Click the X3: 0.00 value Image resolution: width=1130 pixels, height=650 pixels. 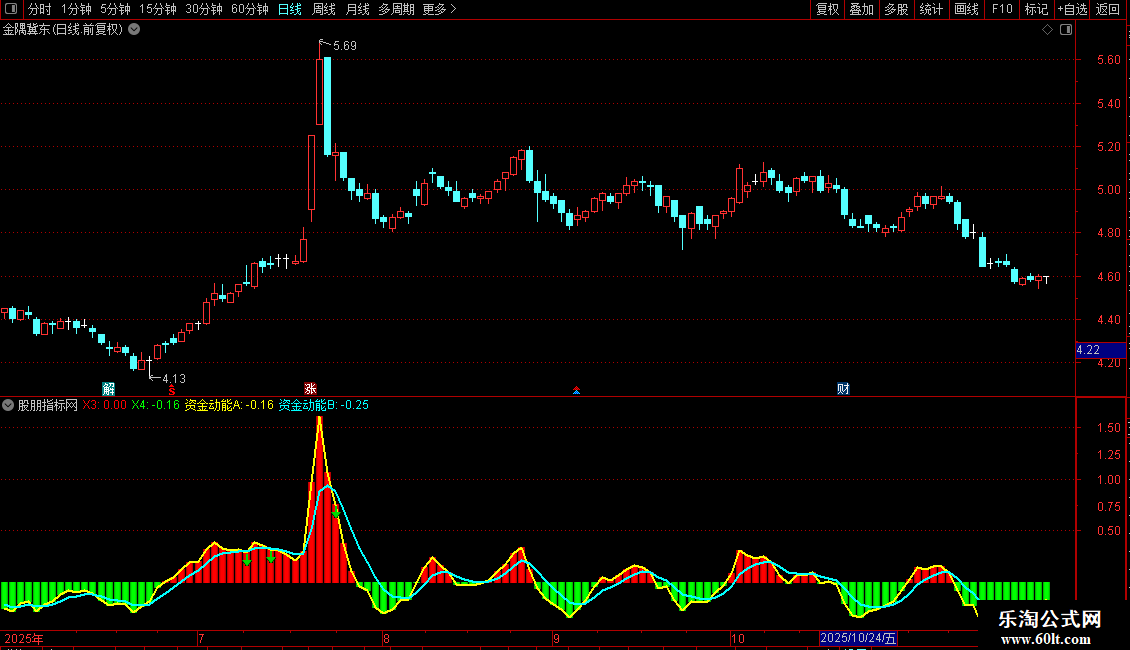point(104,405)
